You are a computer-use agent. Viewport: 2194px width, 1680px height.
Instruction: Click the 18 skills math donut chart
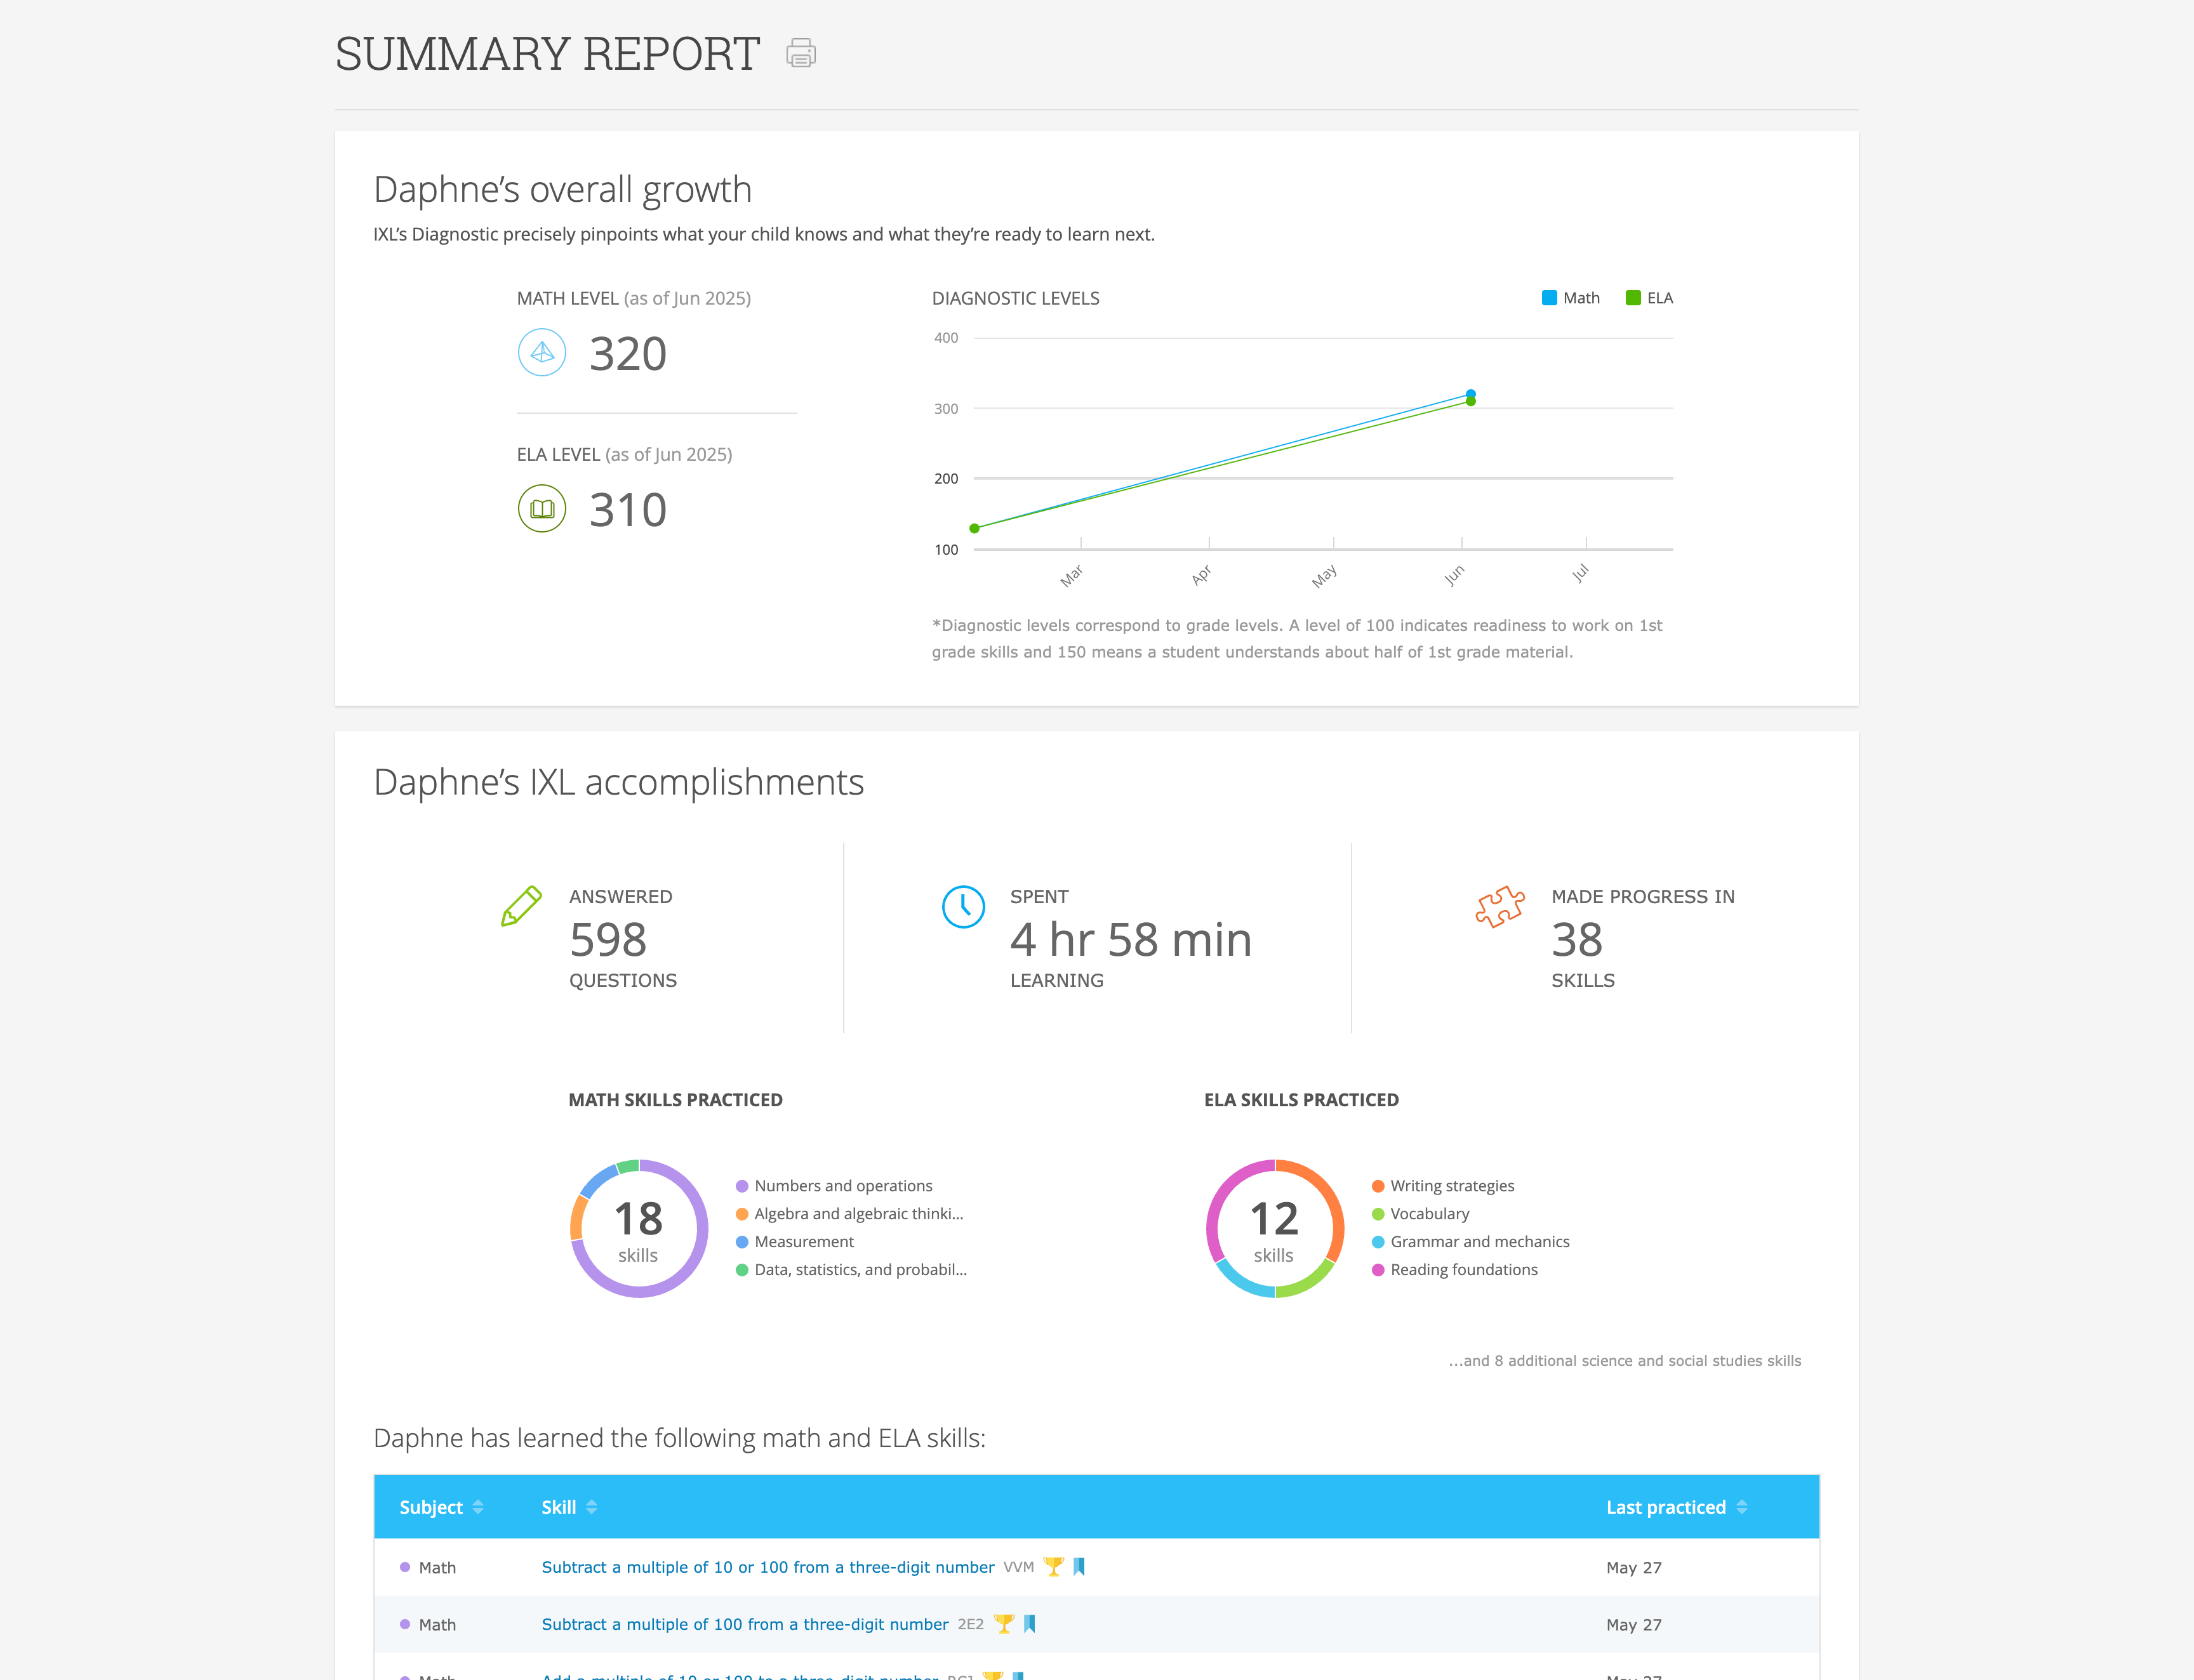point(639,1229)
